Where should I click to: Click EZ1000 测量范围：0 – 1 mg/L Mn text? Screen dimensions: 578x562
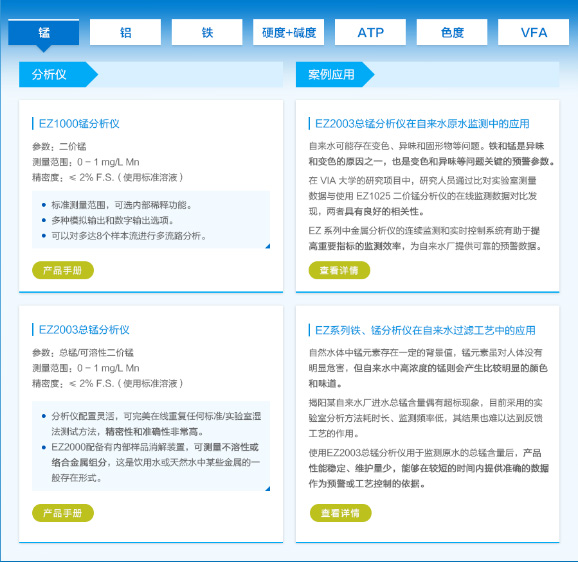[86, 162]
